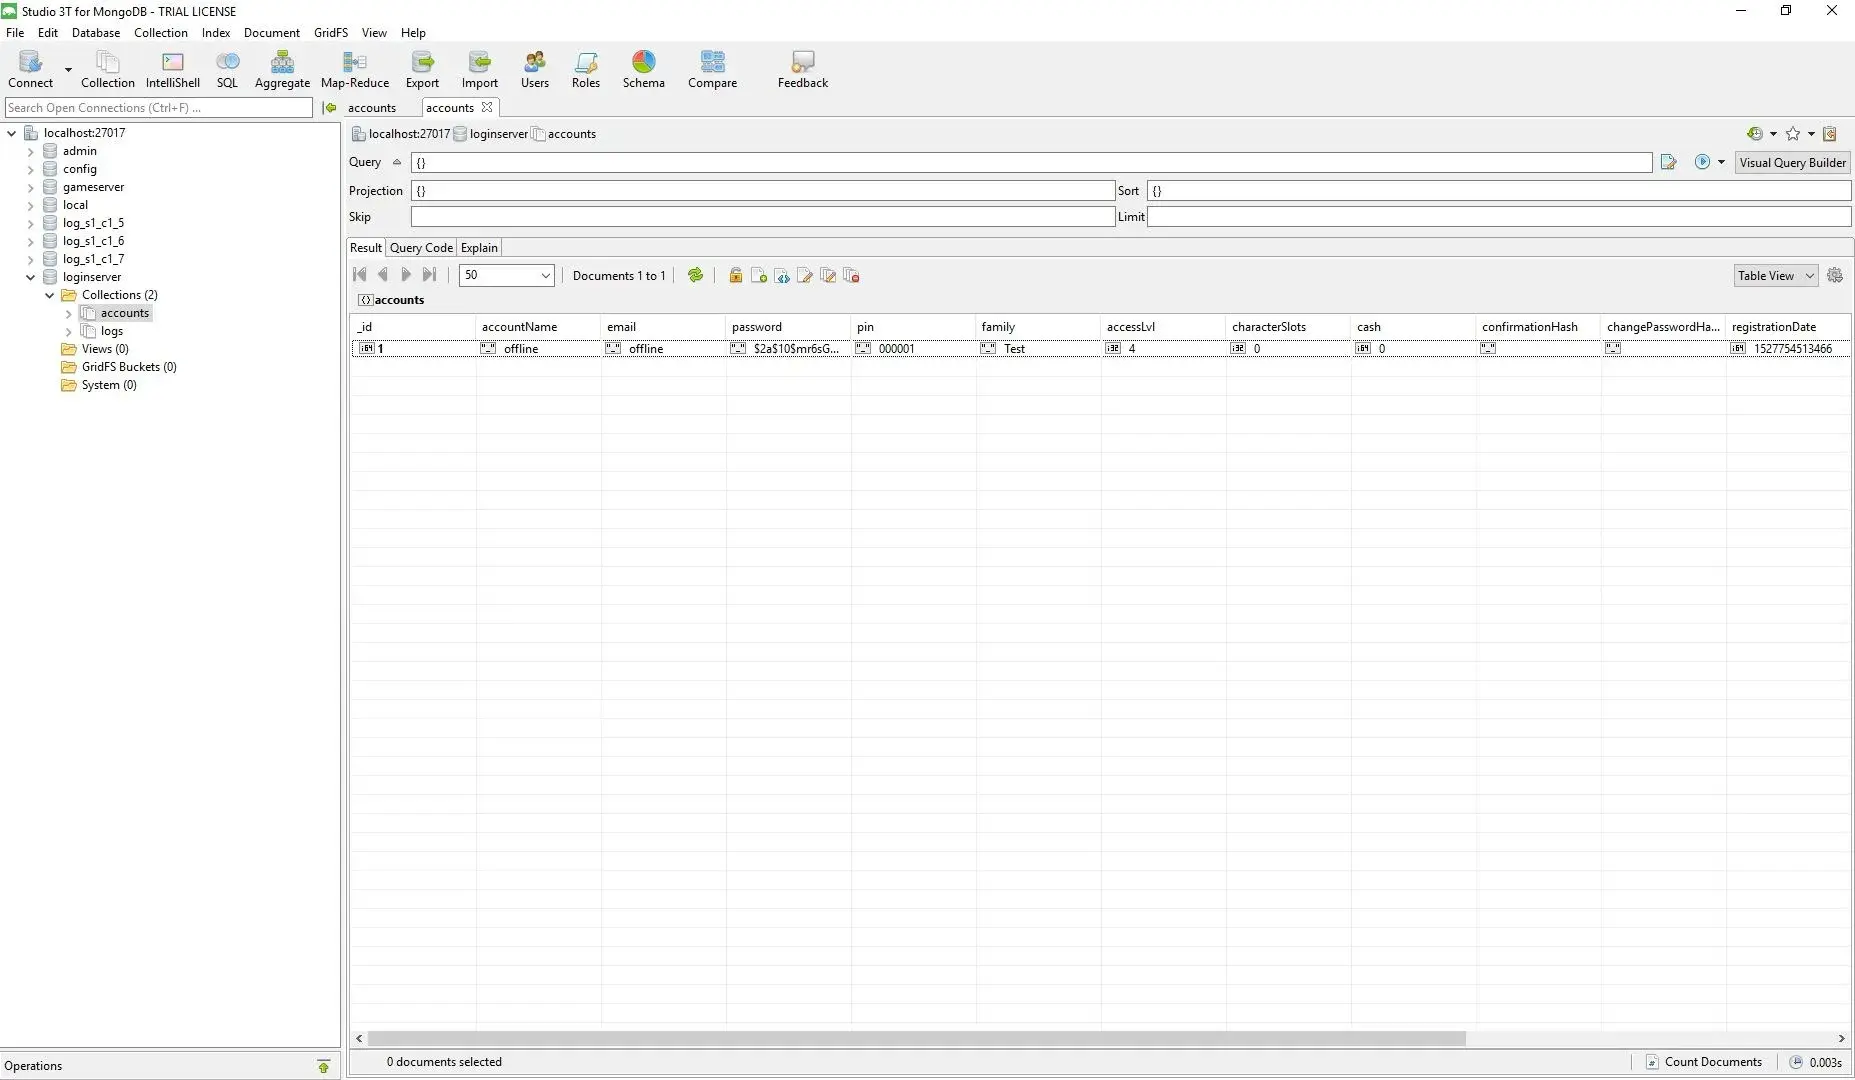Select the log_s1_c1_5 database
1855x1080 pixels.
pyautogui.click(x=93, y=223)
